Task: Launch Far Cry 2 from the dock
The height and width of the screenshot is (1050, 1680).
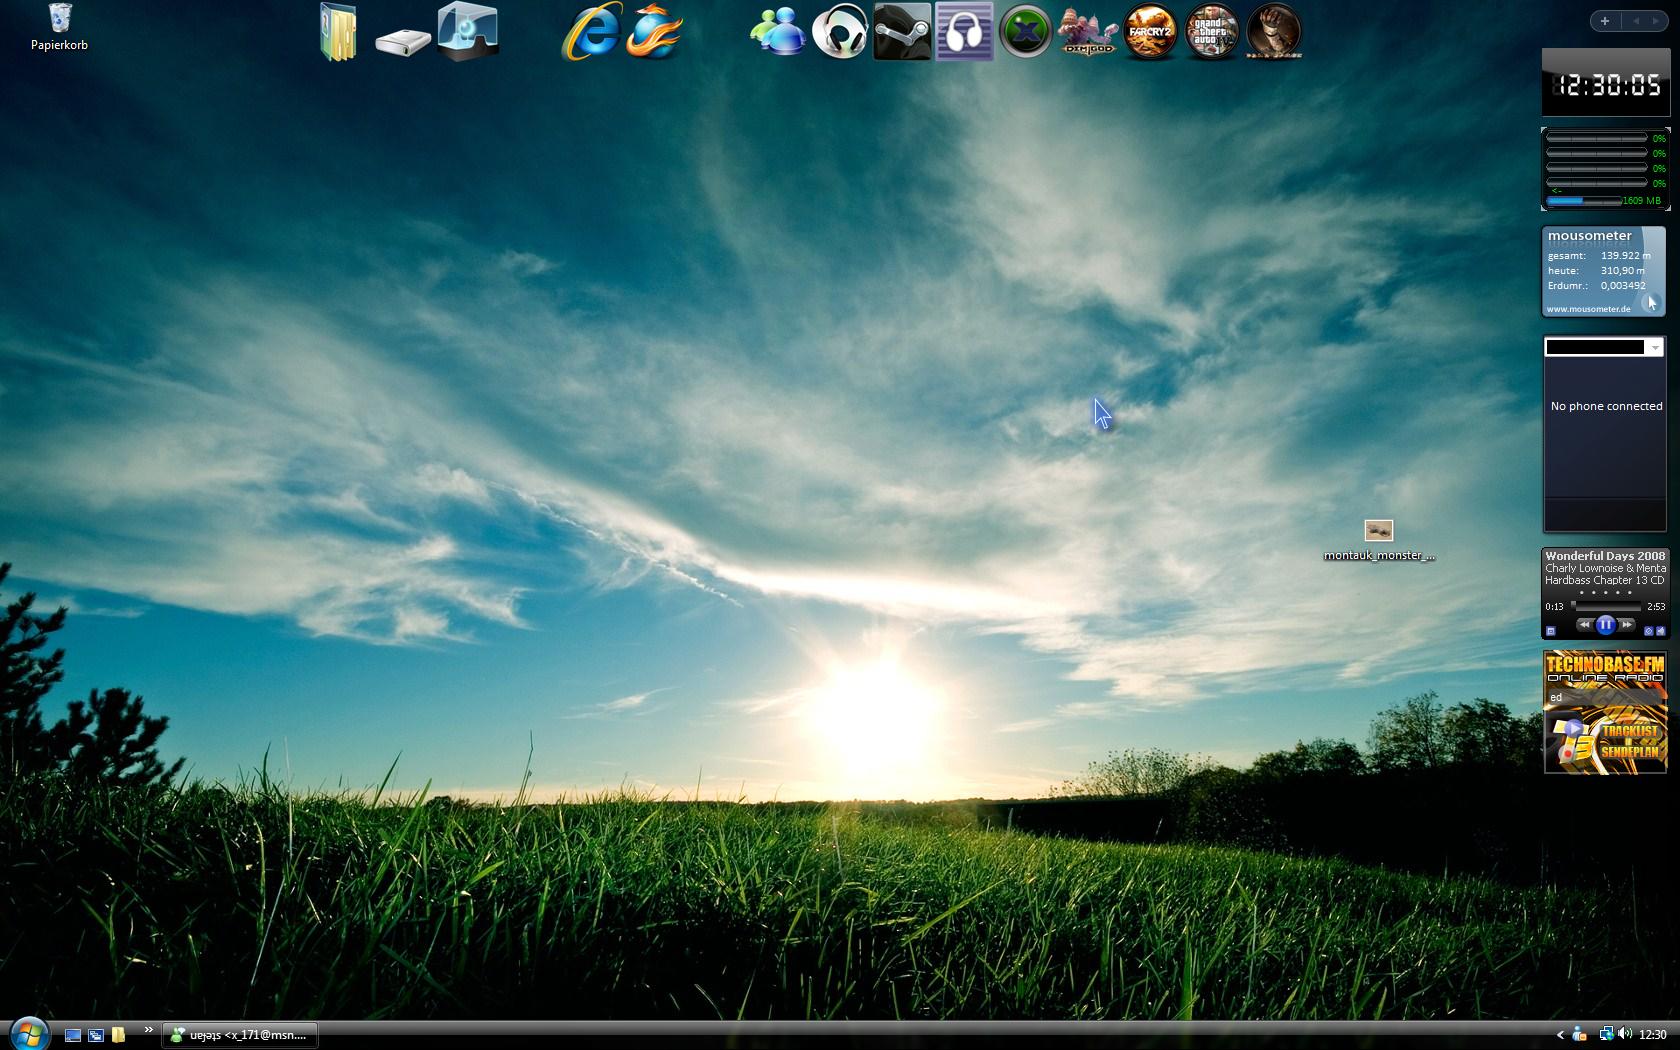Action: pos(1150,32)
